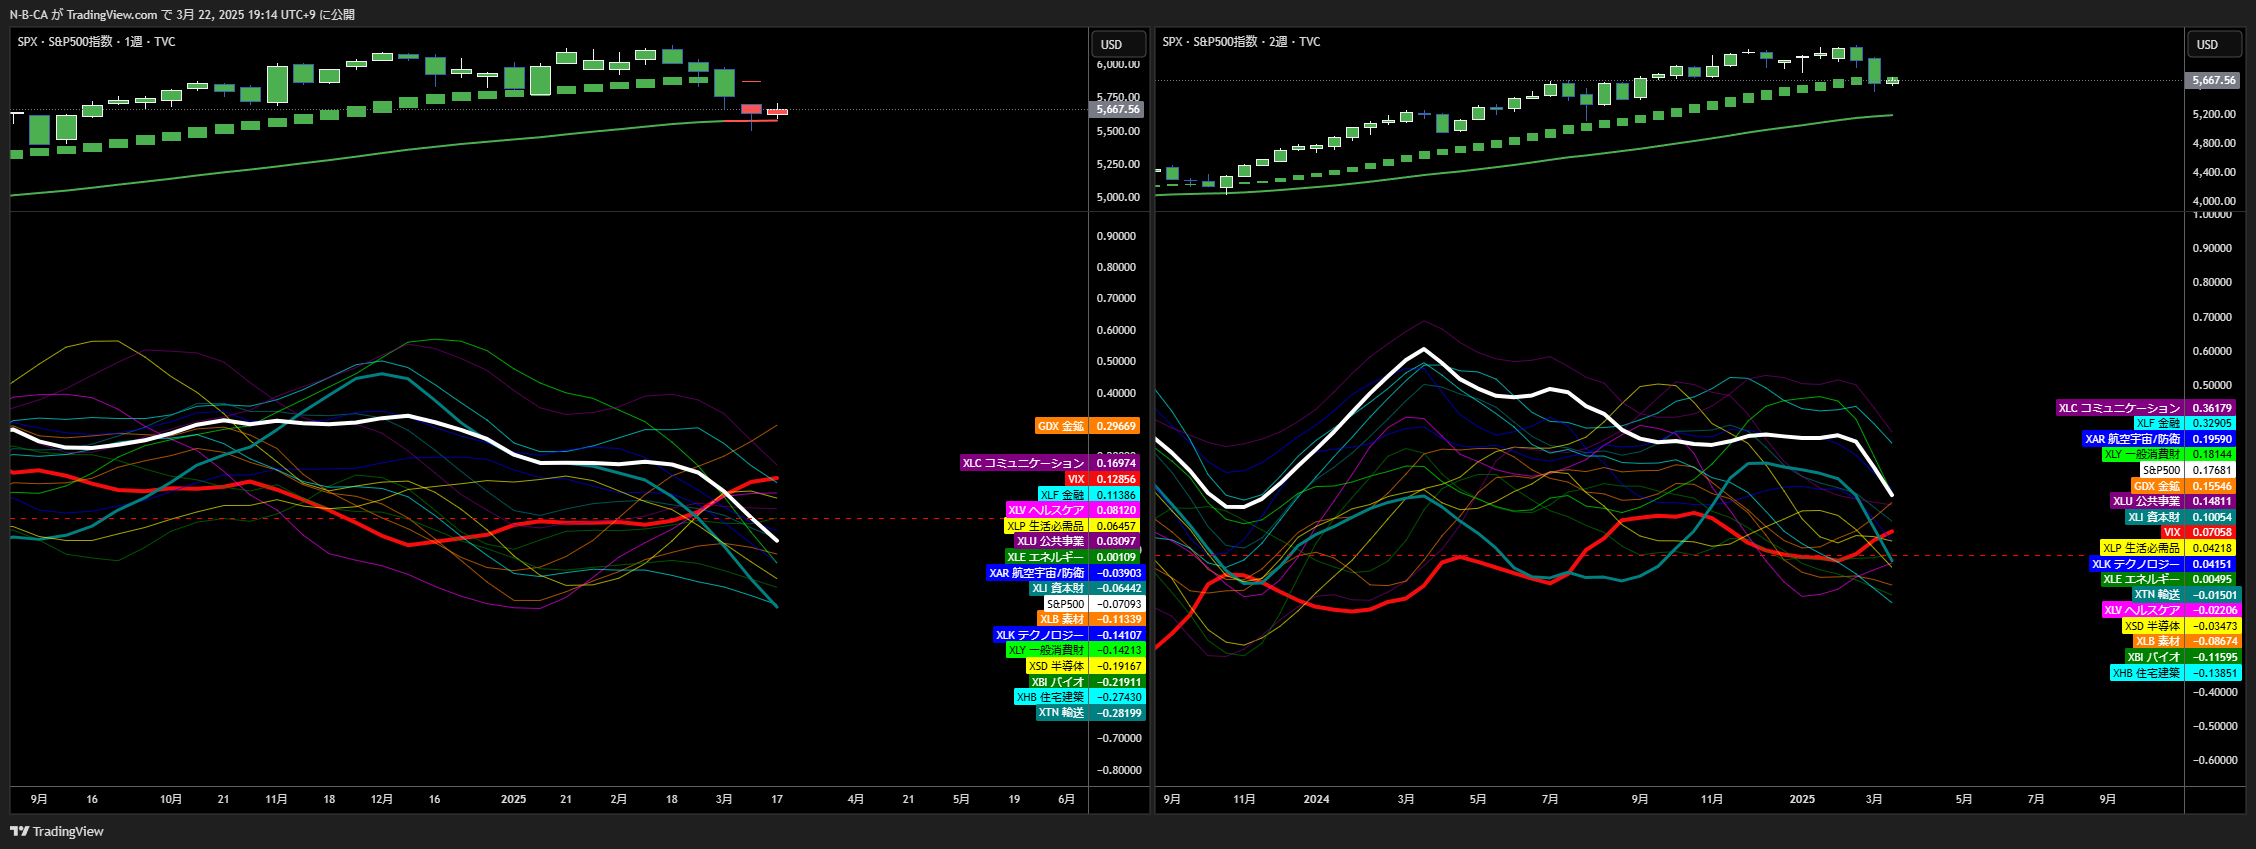2256x849 pixels.
Task: Click XLI 資本財 -0.06442 label
Action: point(1086,588)
